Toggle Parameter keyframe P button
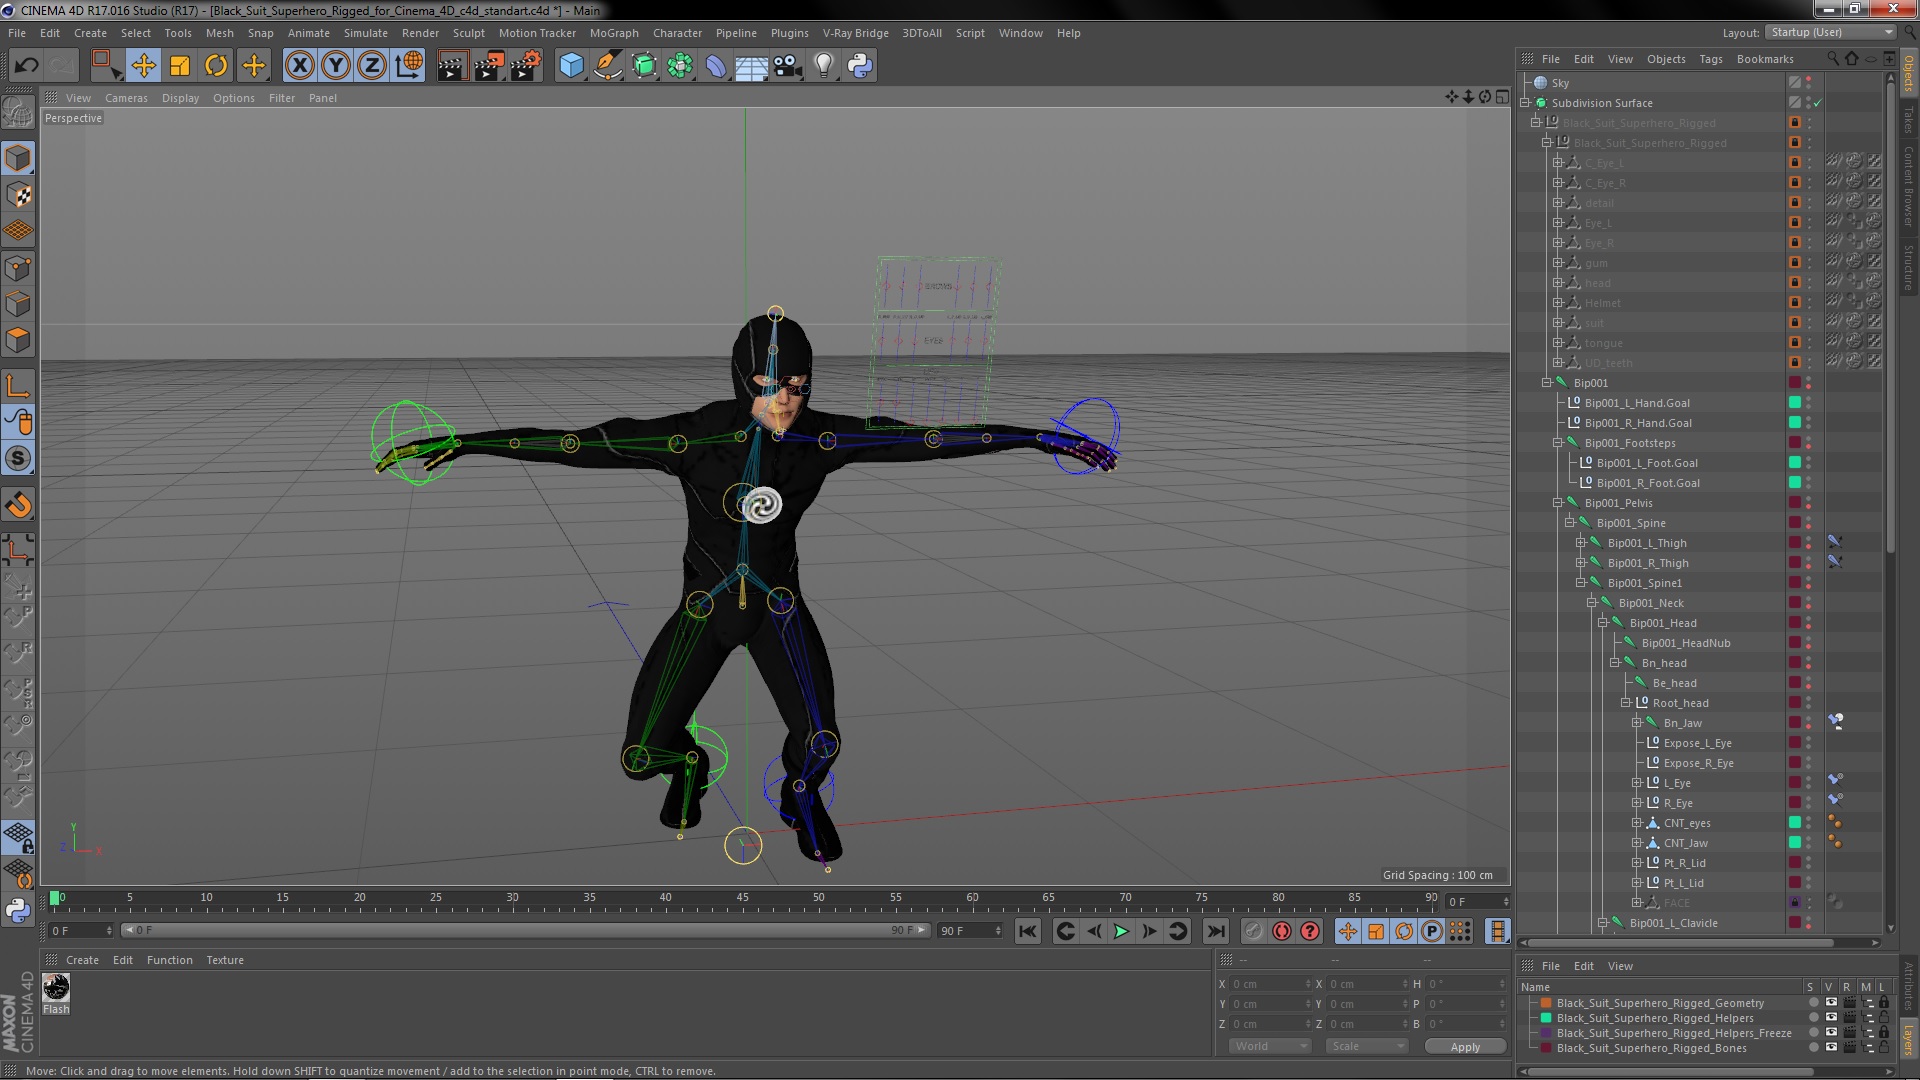The image size is (1920, 1080). pyautogui.click(x=1432, y=931)
